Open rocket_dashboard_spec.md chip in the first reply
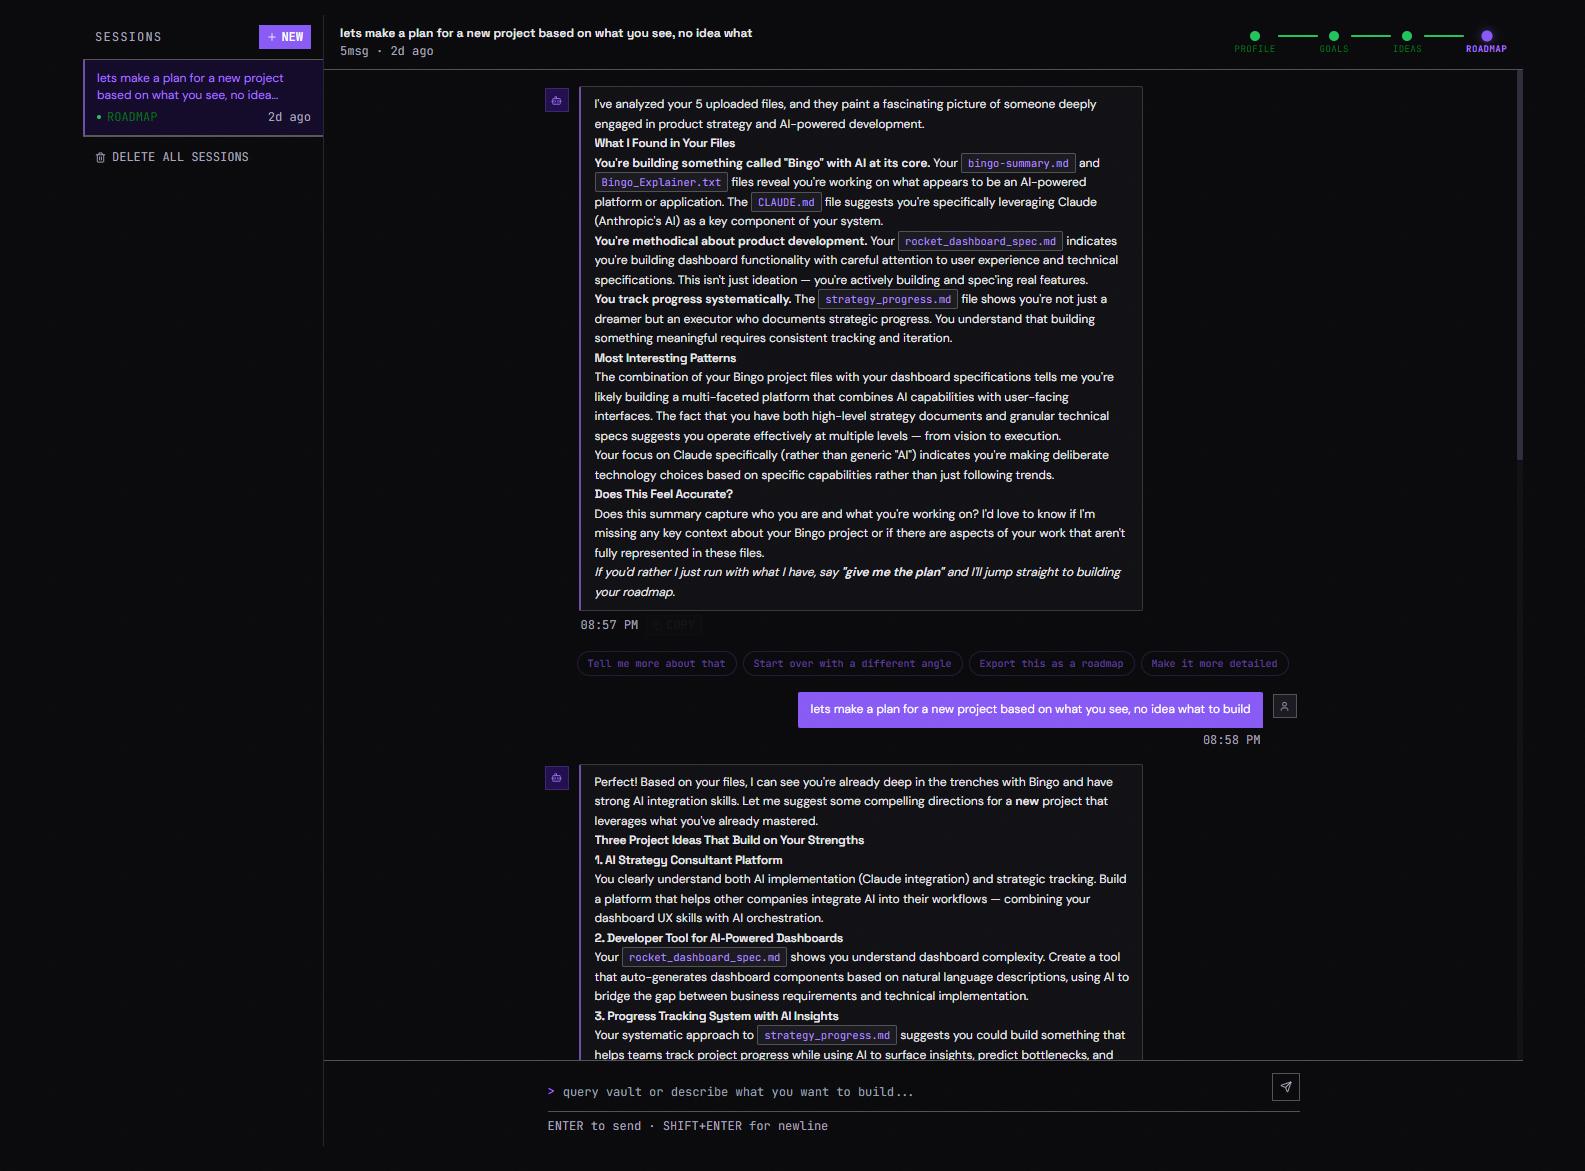This screenshot has width=1585, height=1171. 980,241
